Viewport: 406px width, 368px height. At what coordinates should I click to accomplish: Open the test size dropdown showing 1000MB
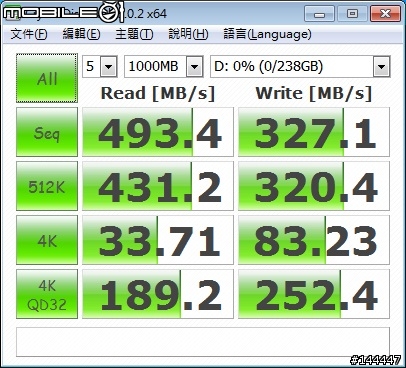pyautogui.click(x=164, y=66)
